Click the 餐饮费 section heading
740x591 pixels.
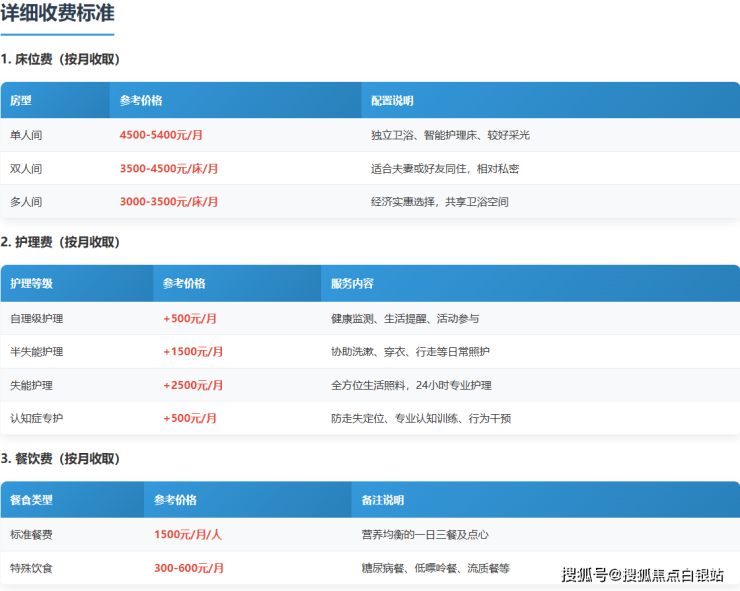click(60, 458)
